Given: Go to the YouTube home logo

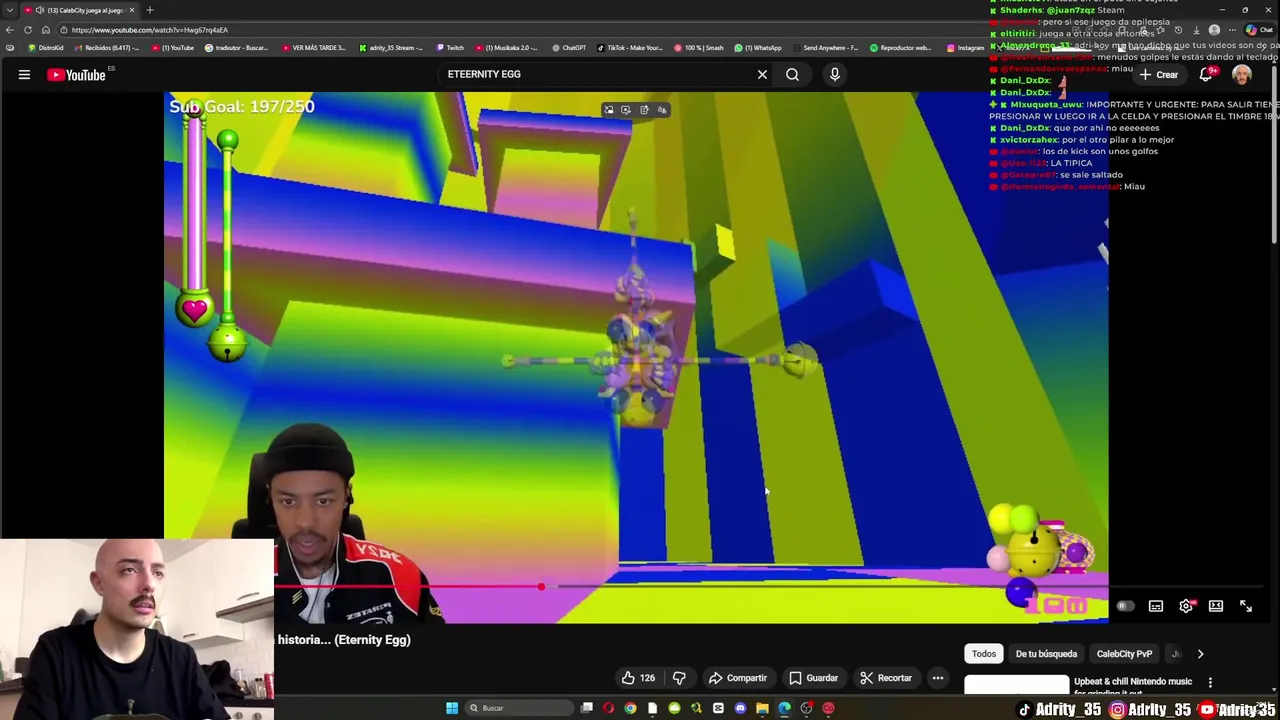Looking at the screenshot, I should (x=76, y=74).
